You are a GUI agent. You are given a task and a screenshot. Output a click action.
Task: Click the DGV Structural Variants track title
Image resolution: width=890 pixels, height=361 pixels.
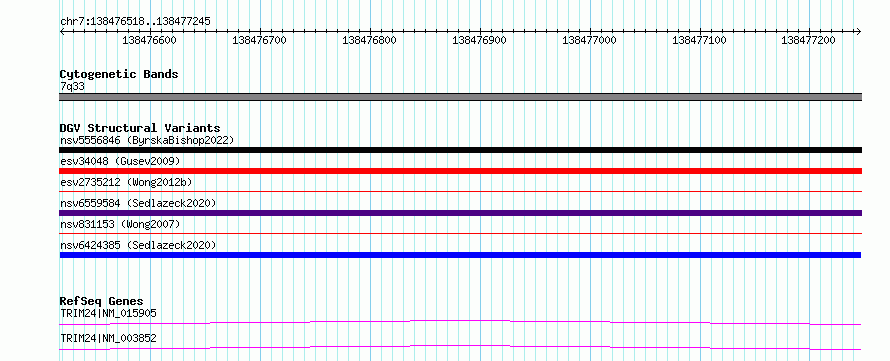click(140, 128)
